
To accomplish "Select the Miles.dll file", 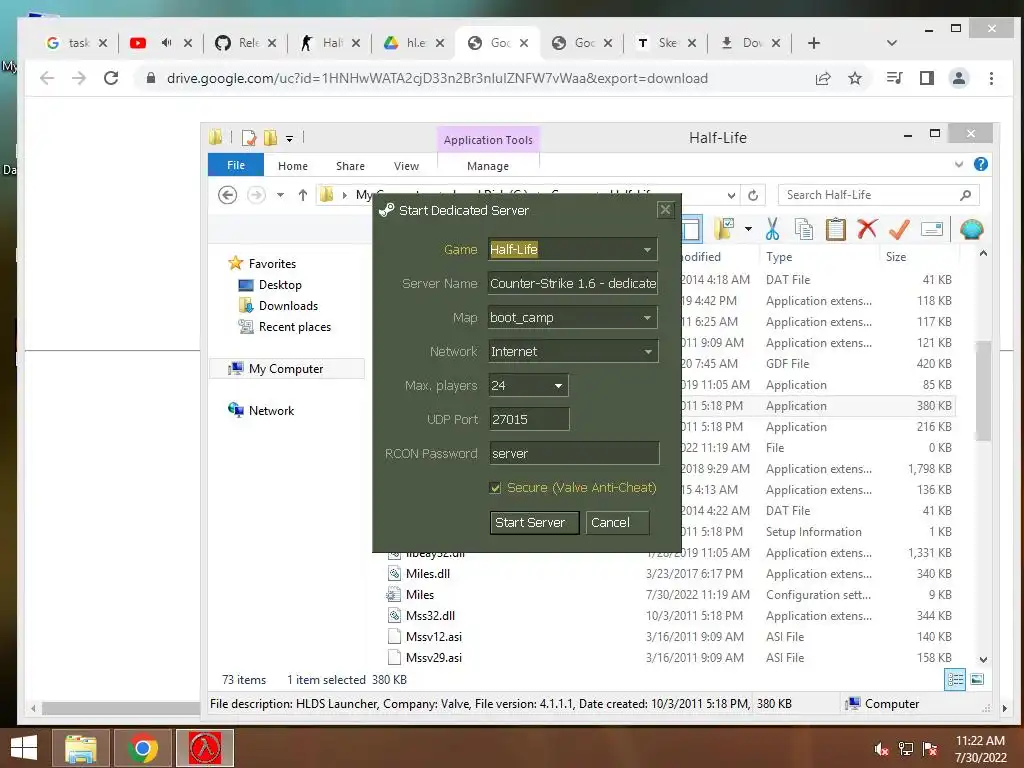I will click(x=428, y=573).
